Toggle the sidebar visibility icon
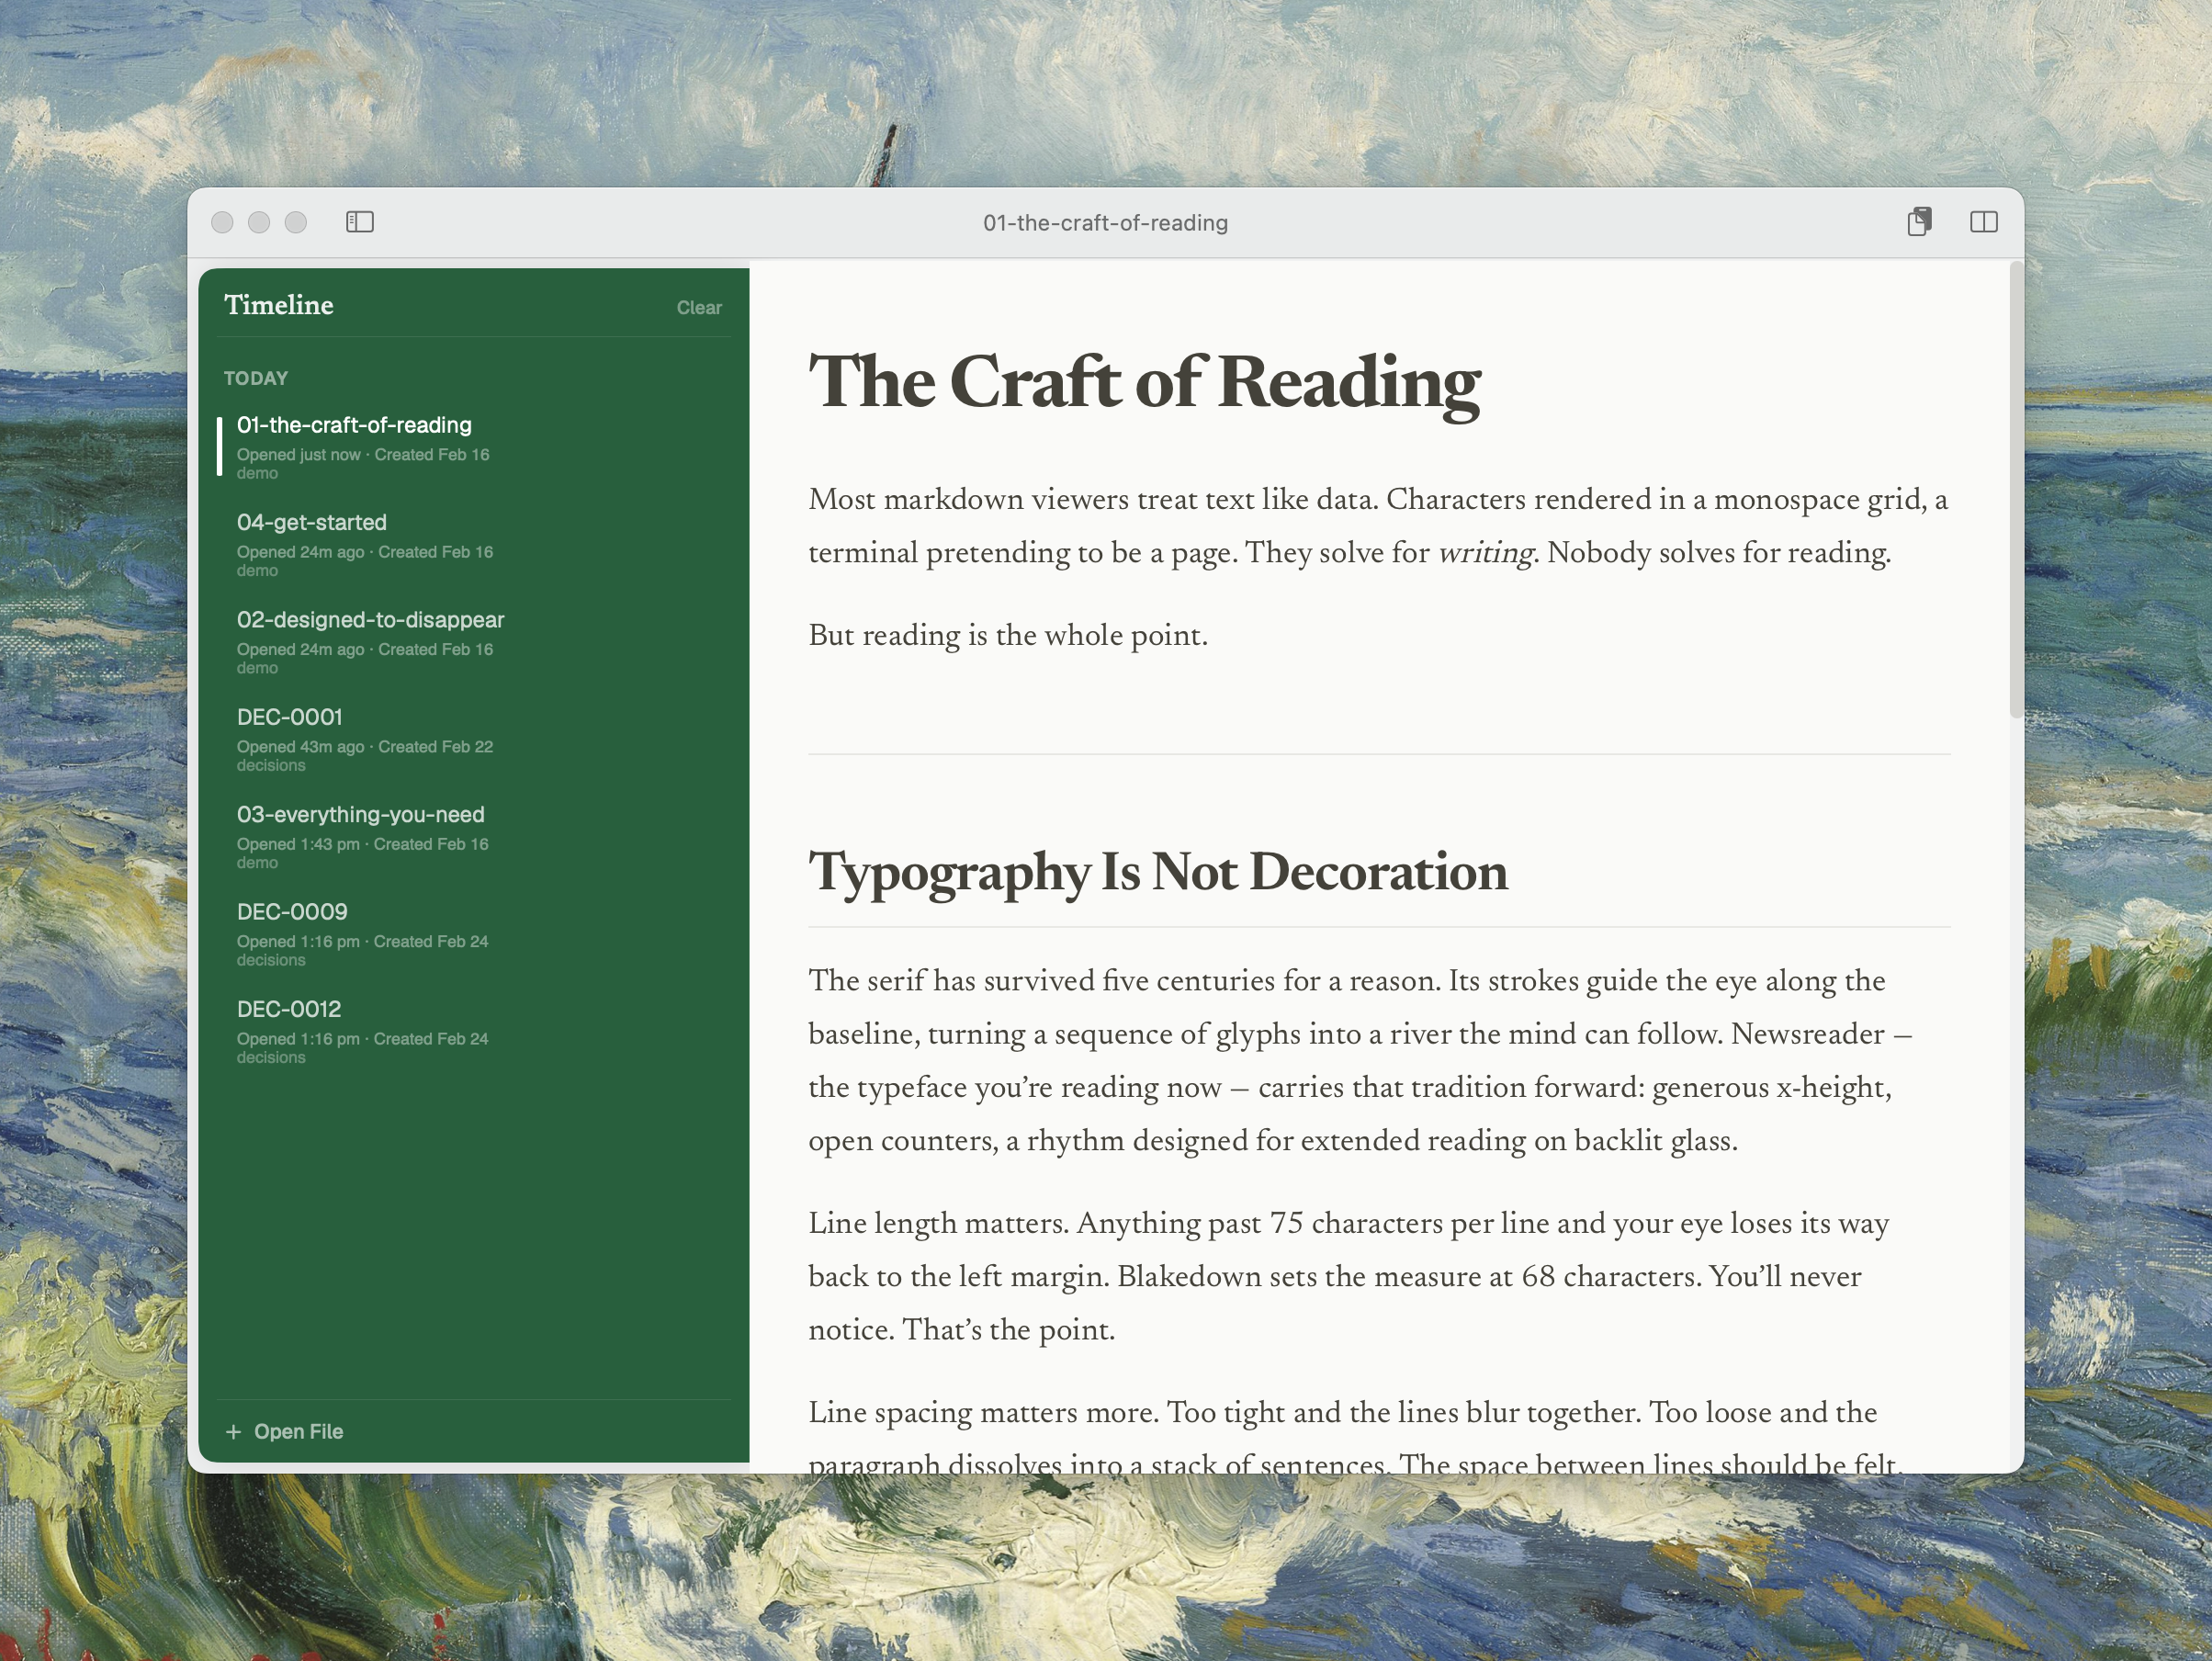Viewport: 2212px width, 1661px height. click(x=361, y=222)
